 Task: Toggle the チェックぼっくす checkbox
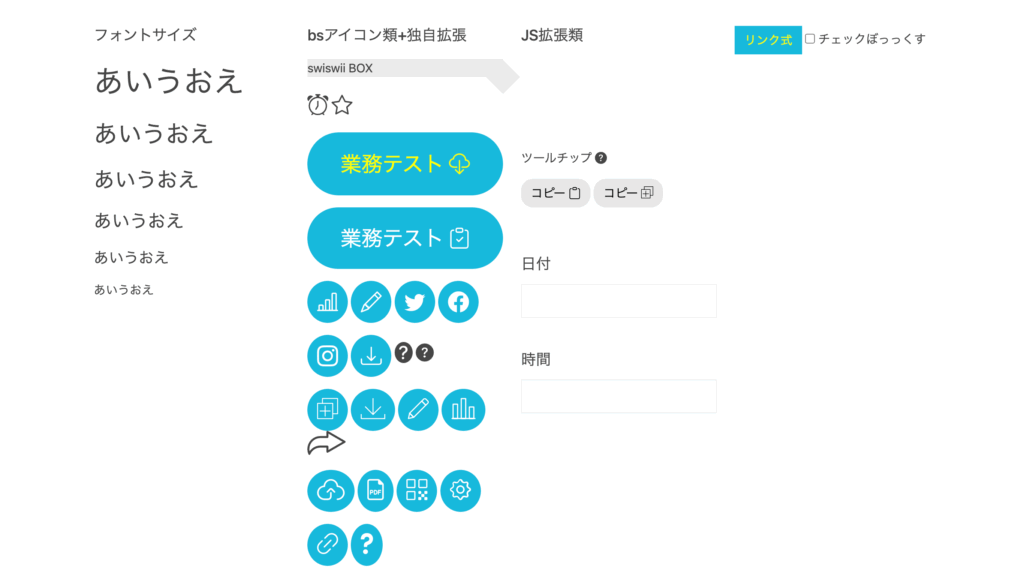pos(810,40)
